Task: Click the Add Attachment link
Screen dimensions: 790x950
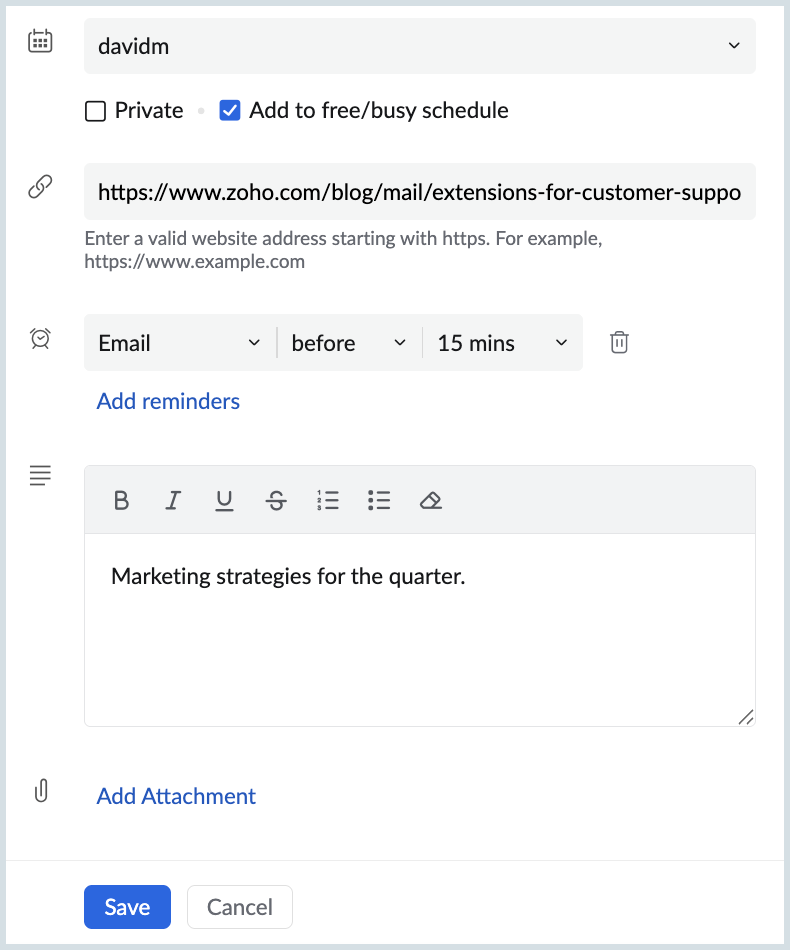Action: coord(176,796)
